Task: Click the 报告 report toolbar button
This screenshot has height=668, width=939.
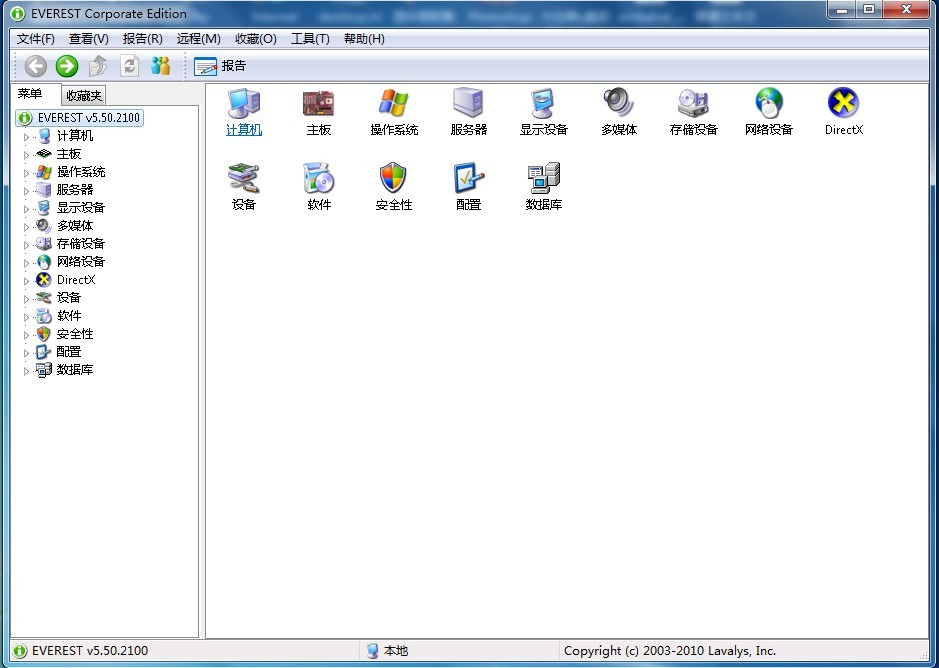Action: 220,66
